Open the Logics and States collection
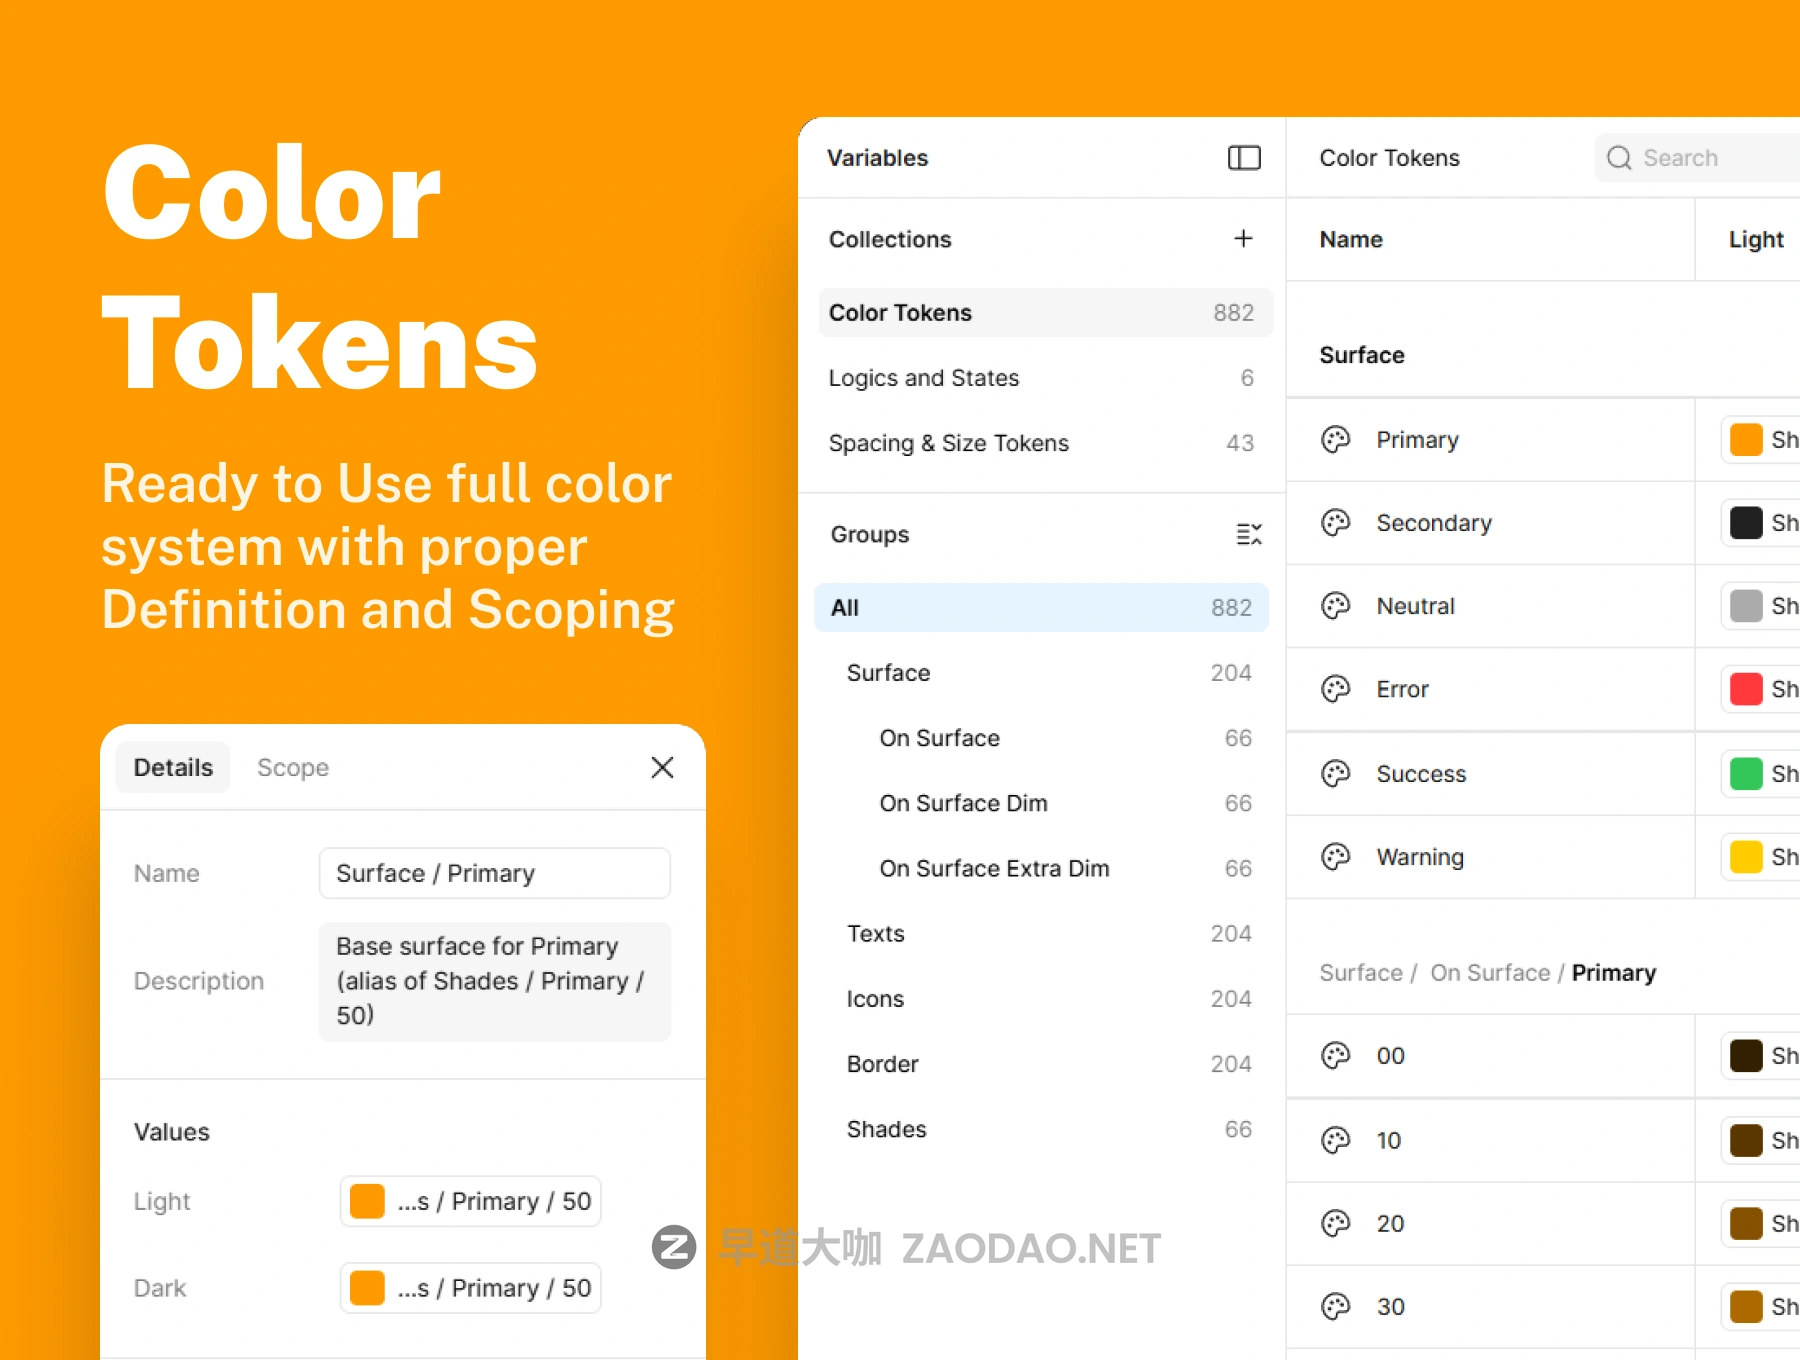 point(923,378)
